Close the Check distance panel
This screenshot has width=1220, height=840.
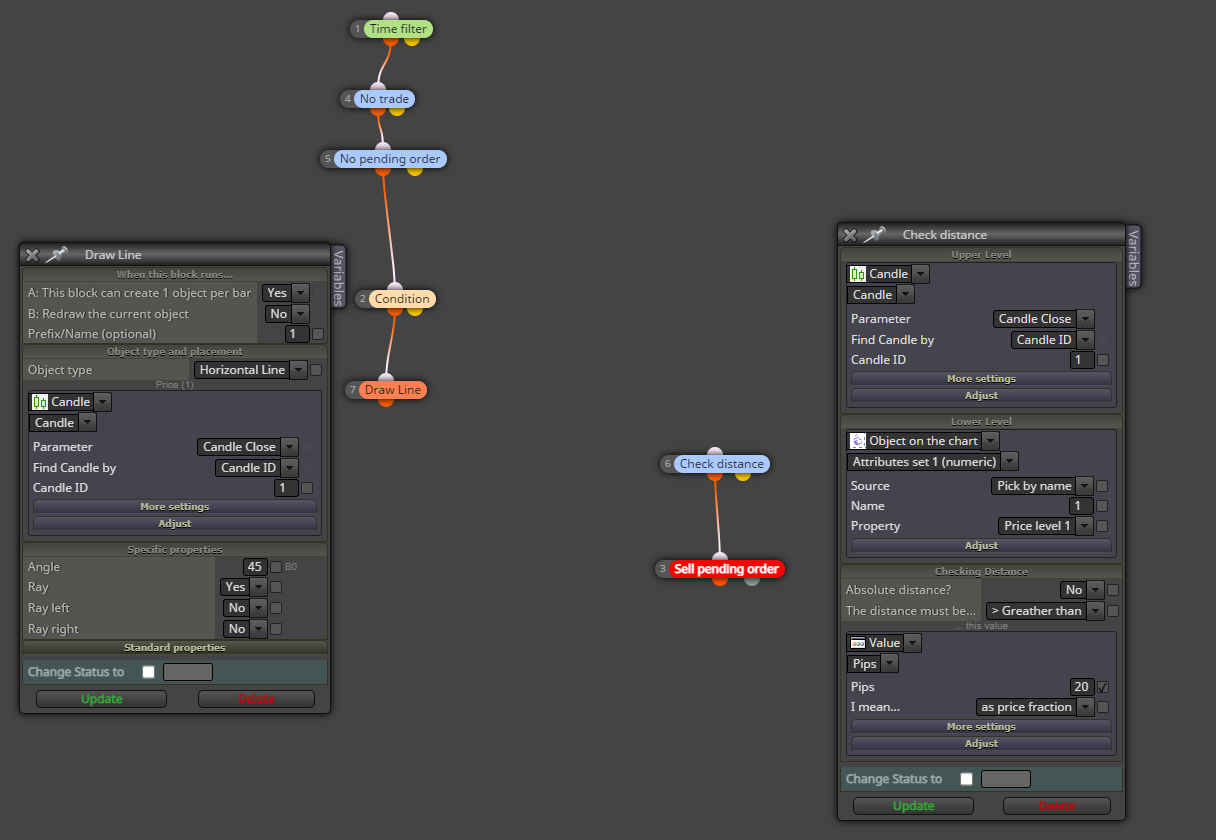(x=850, y=235)
